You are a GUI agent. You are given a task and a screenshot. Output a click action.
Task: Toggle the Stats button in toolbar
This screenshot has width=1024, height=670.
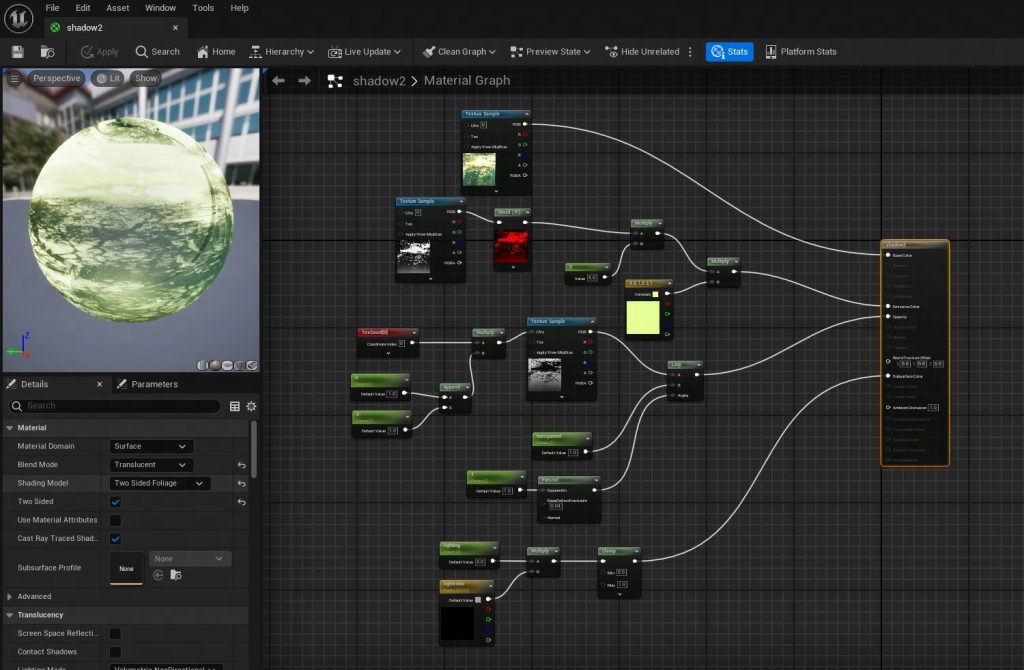click(729, 52)
